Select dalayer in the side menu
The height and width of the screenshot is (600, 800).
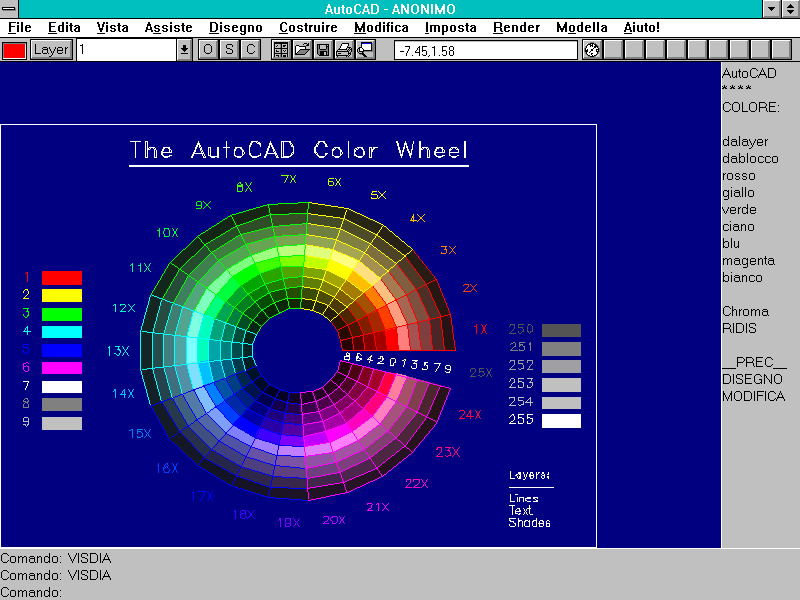(745, 142)
